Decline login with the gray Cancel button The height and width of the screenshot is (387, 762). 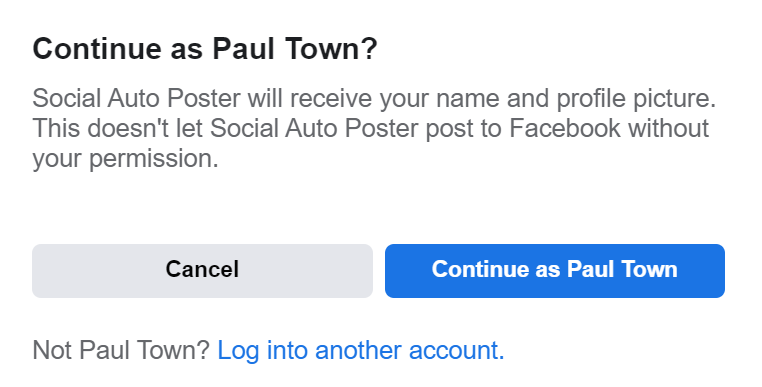[x=202, y=271]
